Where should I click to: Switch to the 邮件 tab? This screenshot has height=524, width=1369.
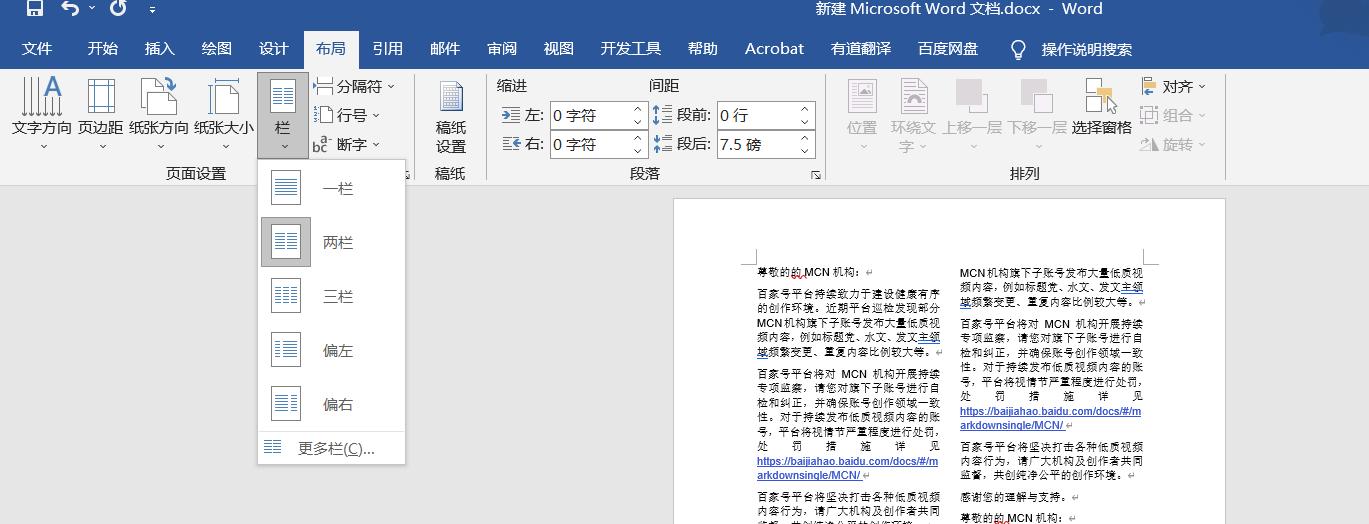[445, 49]
